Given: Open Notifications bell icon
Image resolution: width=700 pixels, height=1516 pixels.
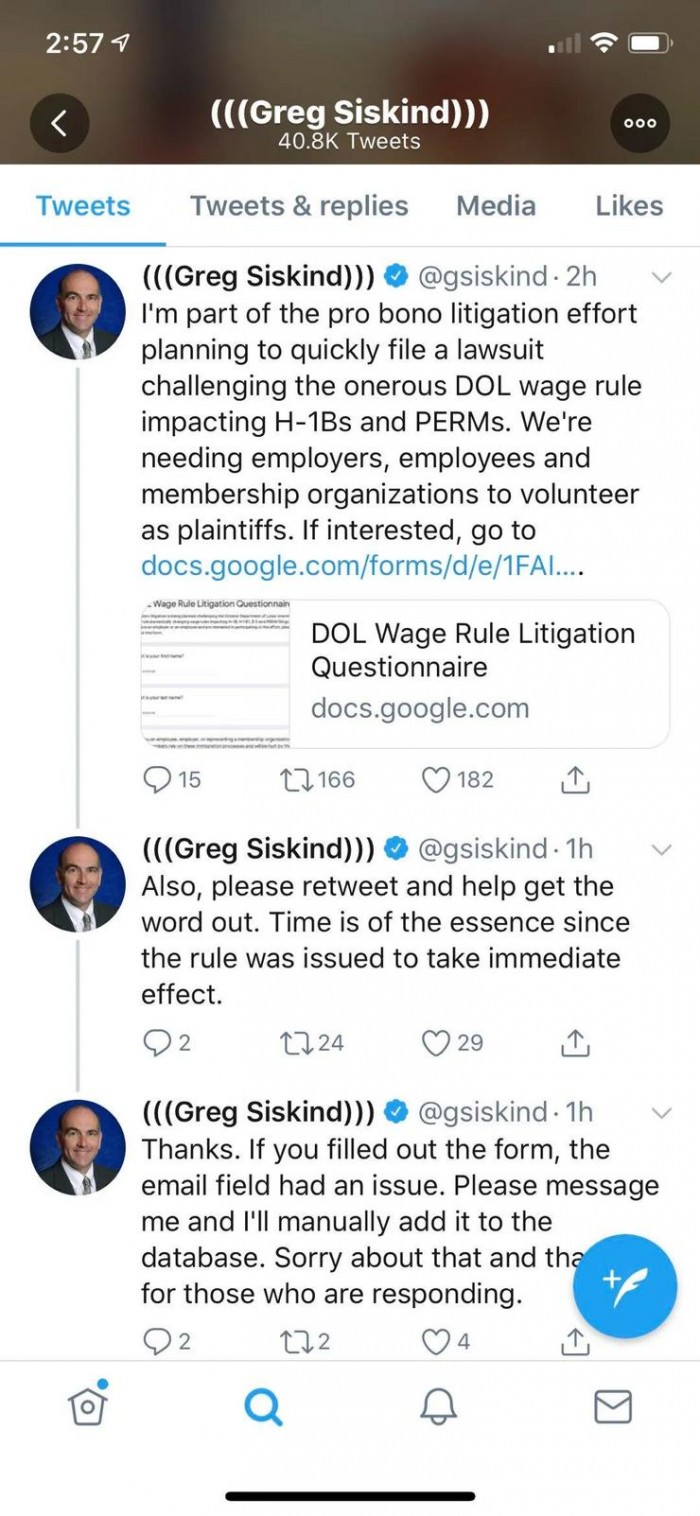Looking at the screenshot, I should coord(438,1407).
